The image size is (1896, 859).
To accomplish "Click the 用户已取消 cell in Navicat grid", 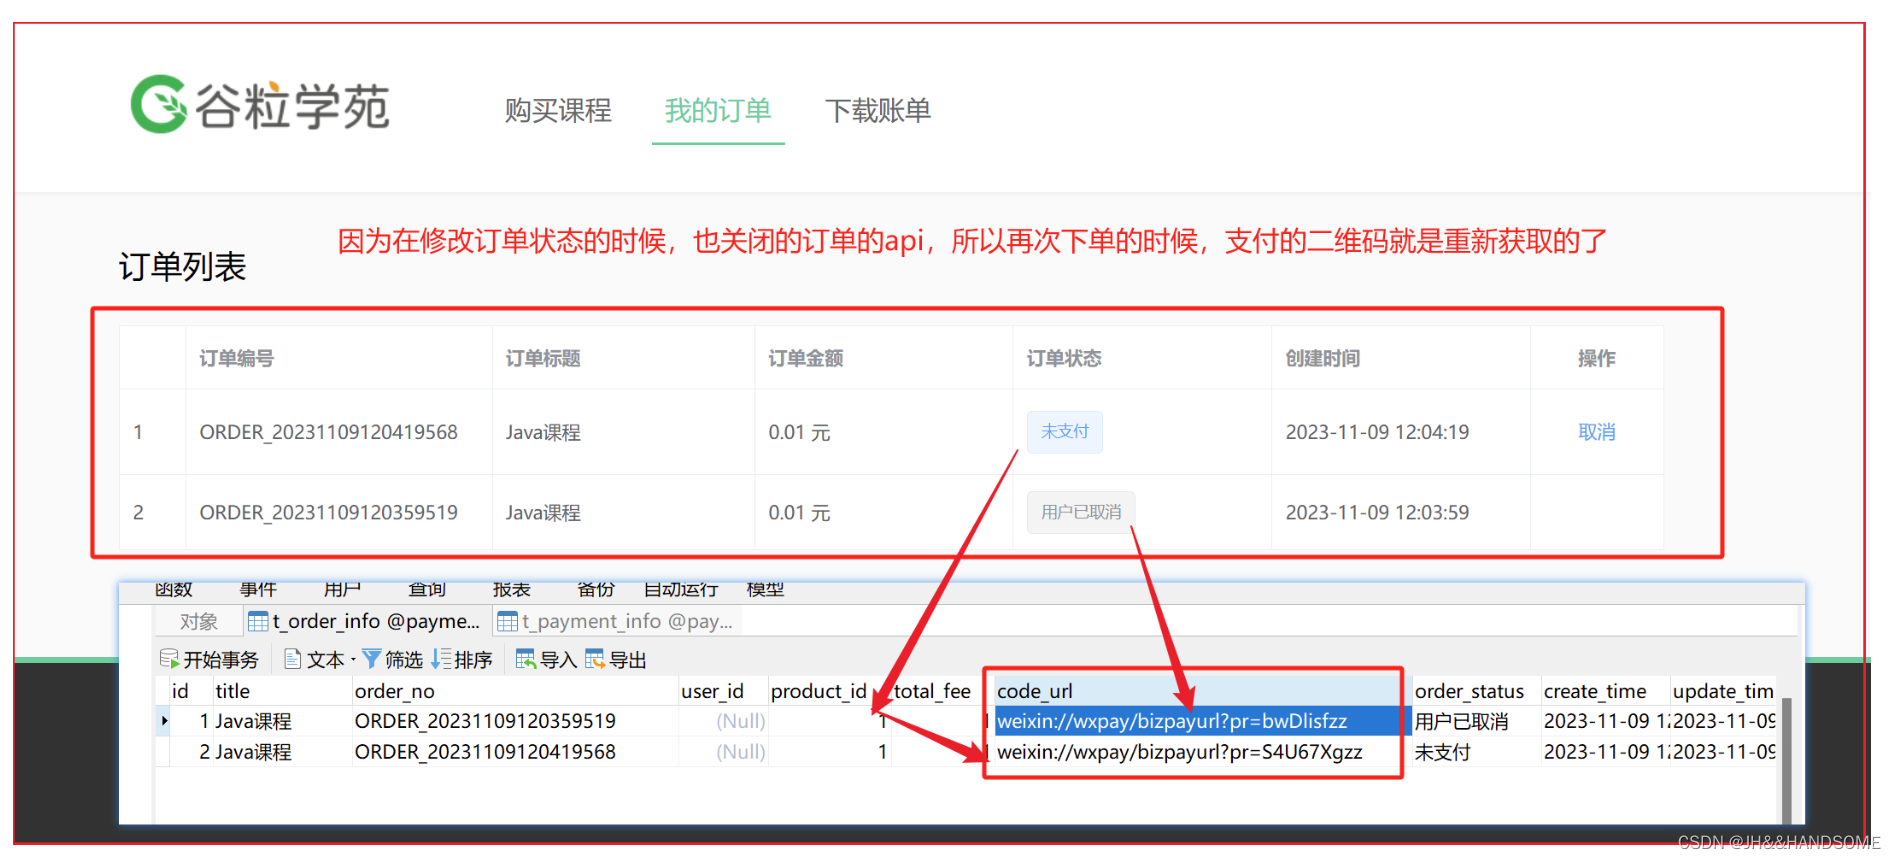I will tap(1461, 721).
